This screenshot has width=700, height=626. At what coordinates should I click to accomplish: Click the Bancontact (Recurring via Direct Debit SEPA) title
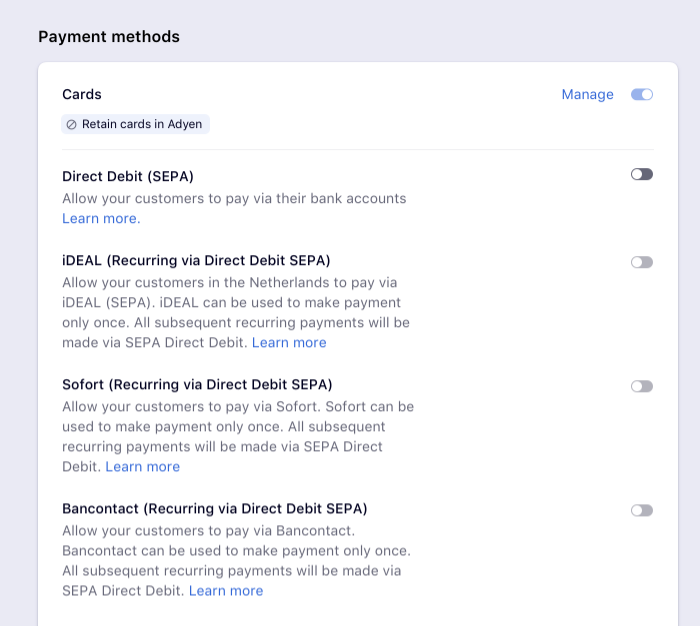click(215, 508)
